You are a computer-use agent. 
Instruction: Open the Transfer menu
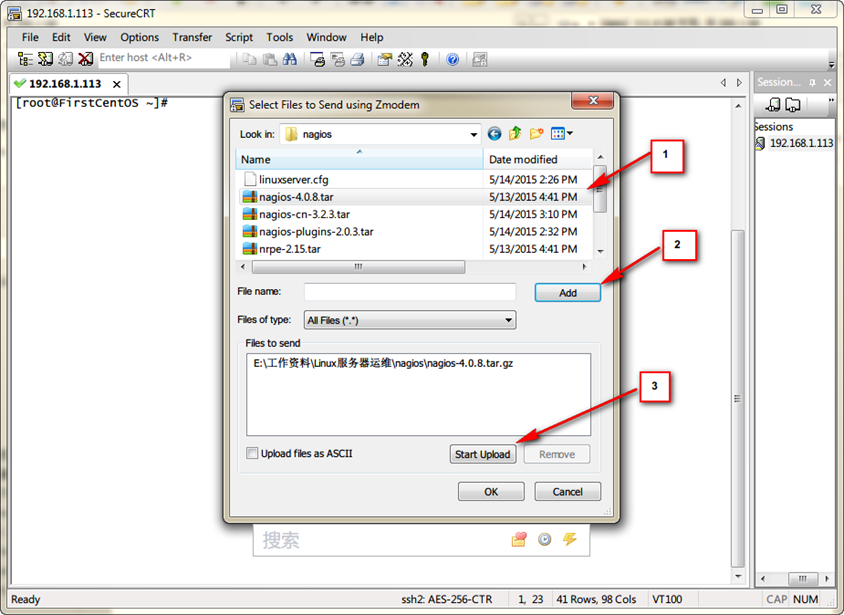pos(192,37)
